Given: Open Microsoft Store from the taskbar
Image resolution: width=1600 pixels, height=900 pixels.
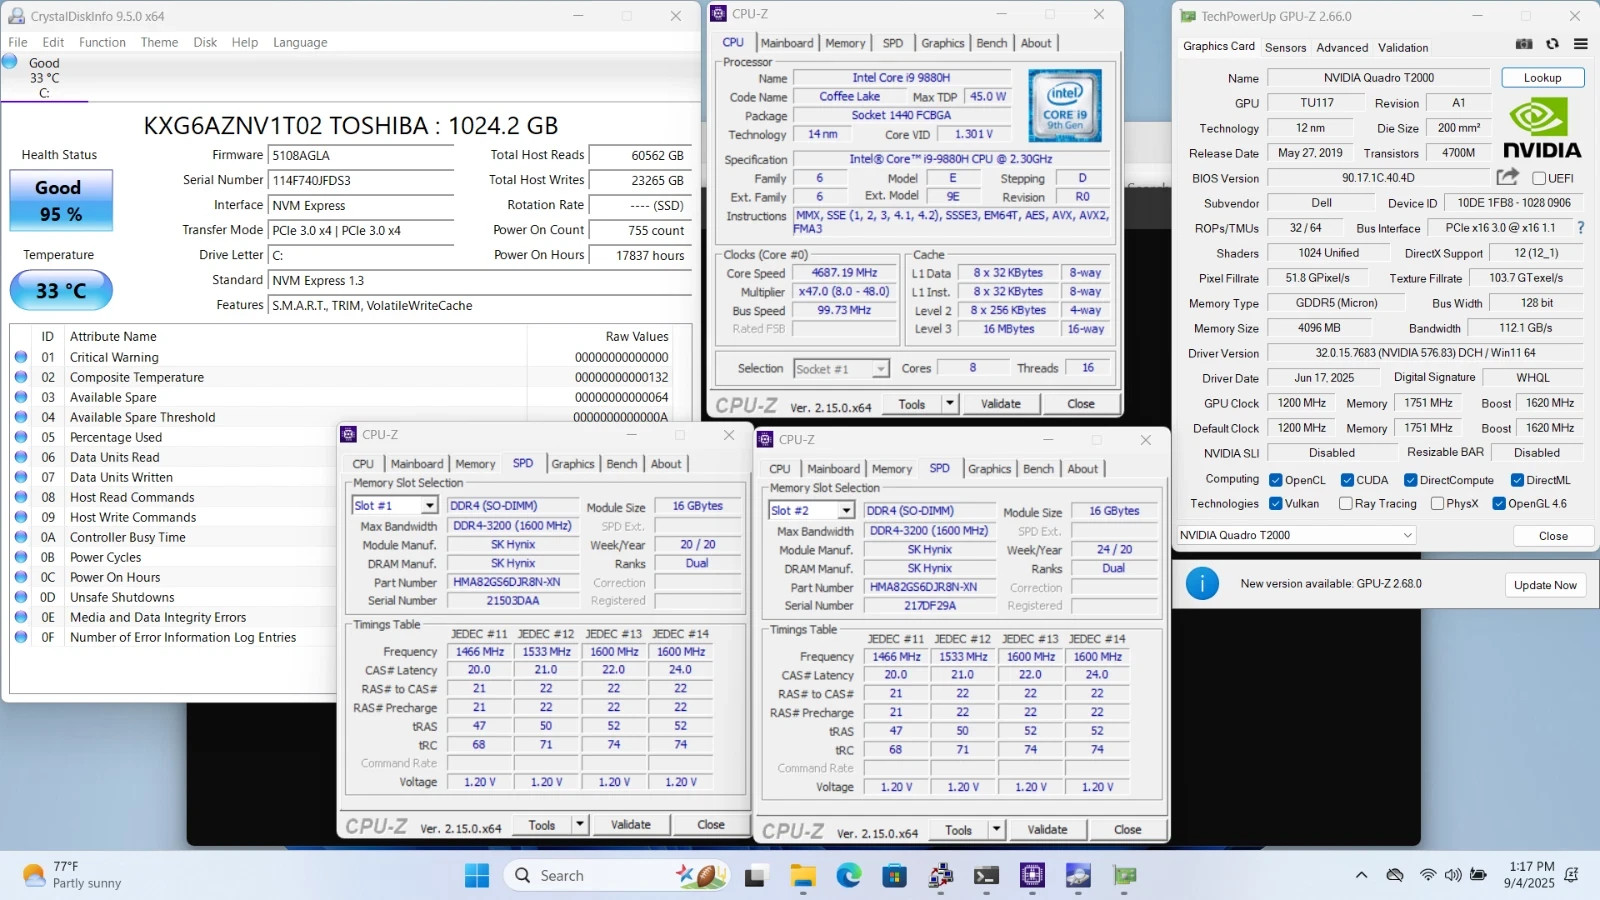Looking at the screenshot, I should [x=894, y=876].
